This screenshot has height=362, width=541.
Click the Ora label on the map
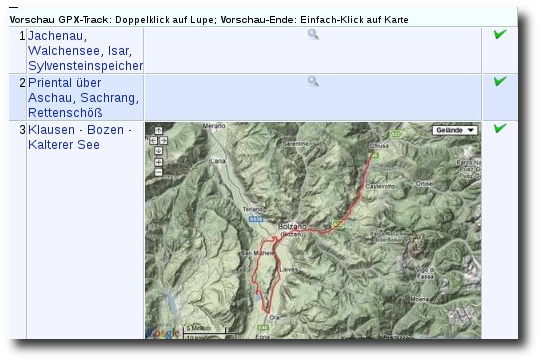pos(274,317)
